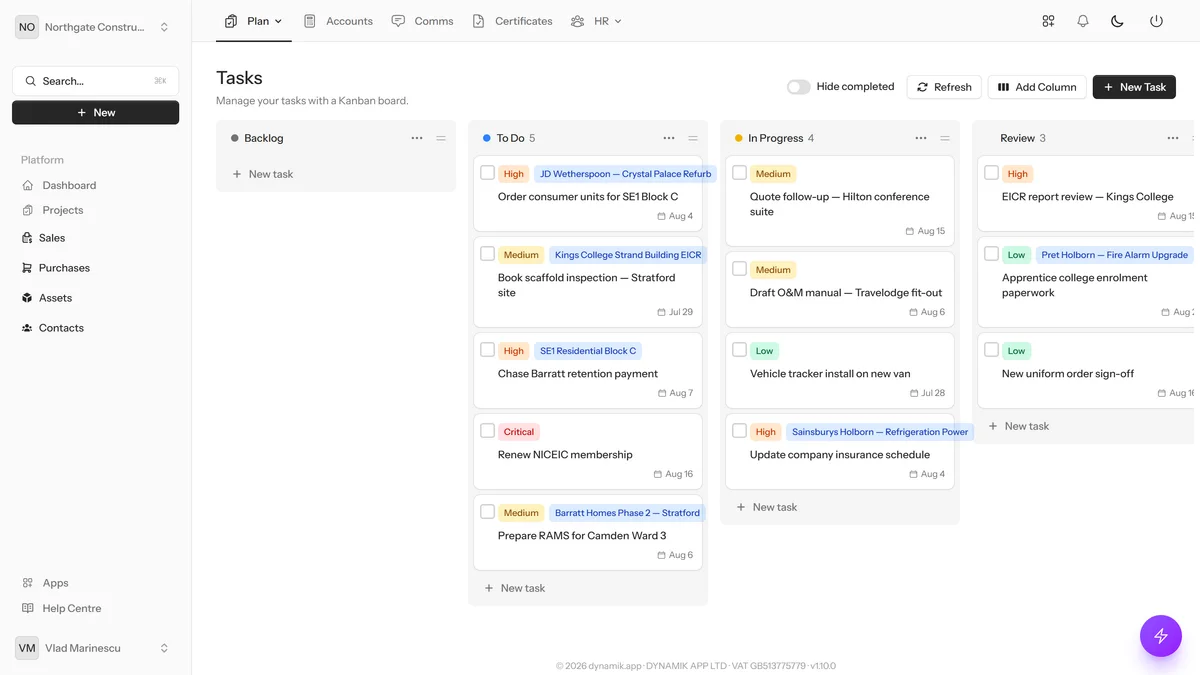Viewport: 1200px width, 675px height.
Task: Open Backlog column options menu
Action: [x=417, y=138]
